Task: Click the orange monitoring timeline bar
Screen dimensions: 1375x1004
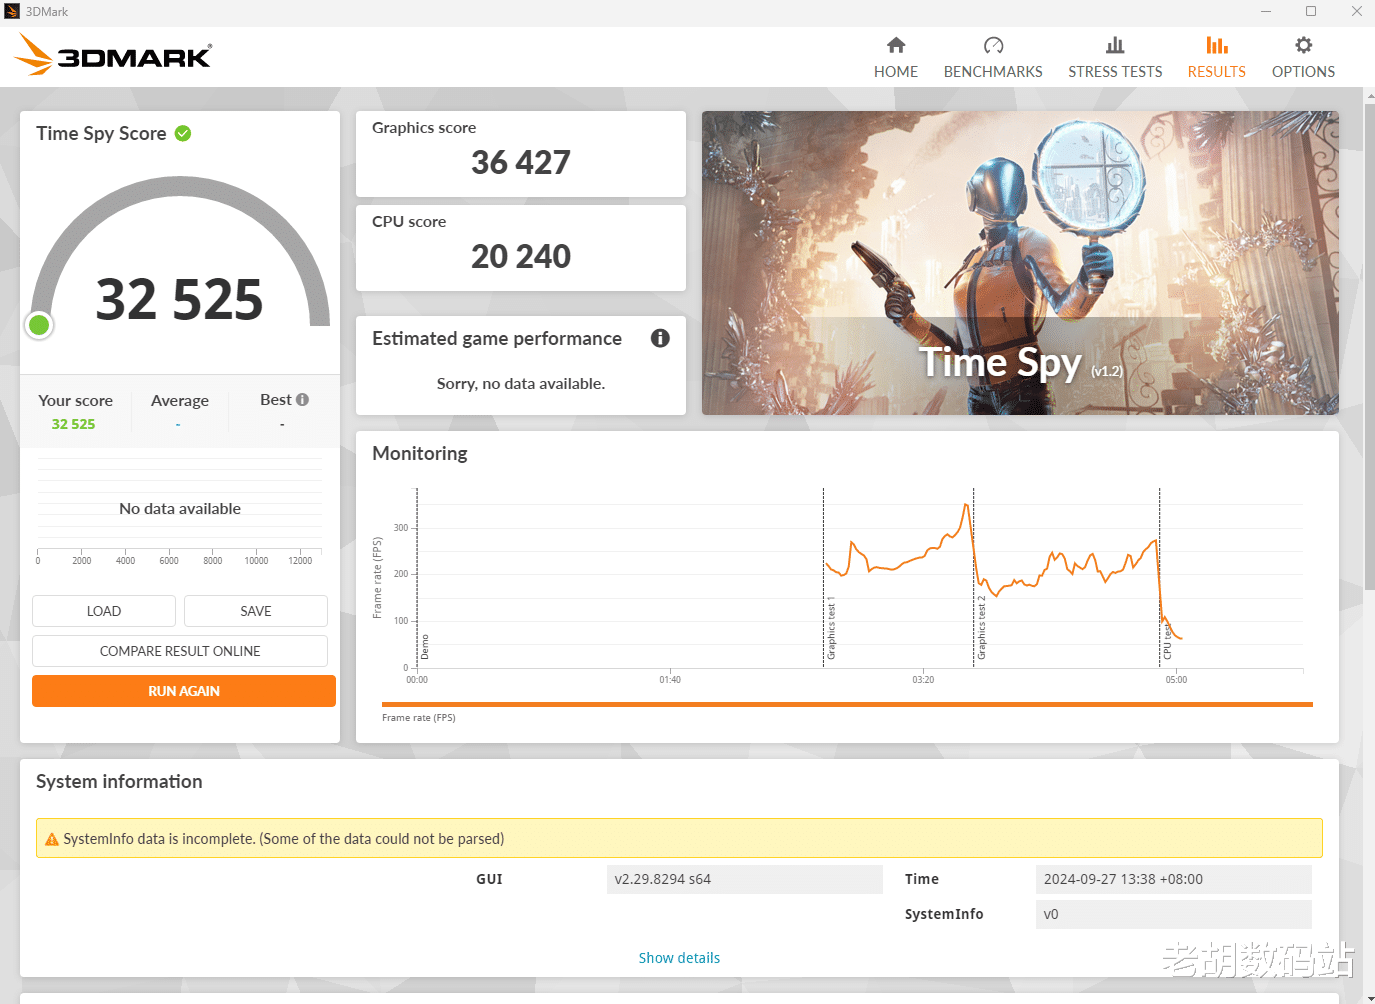Action: pyautogui.click(x=847, y=704)
